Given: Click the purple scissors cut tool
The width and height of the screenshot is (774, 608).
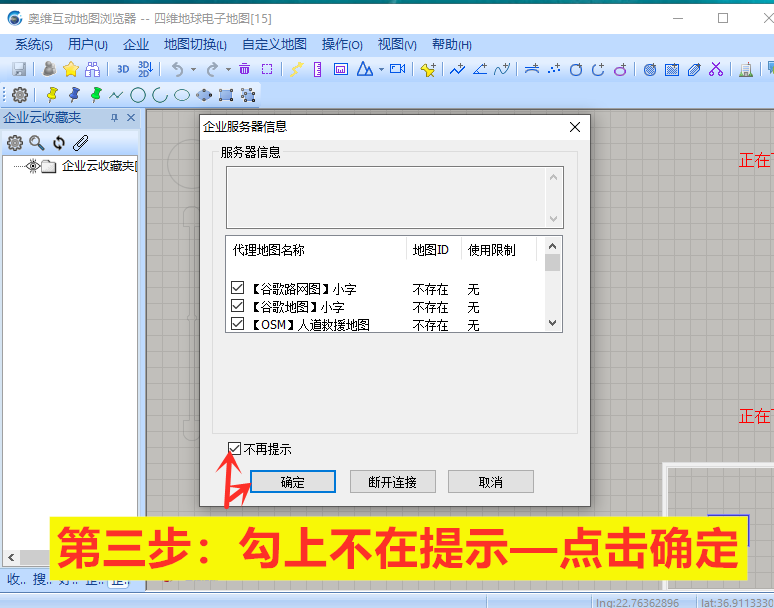Looking at the screenshot, I should 716,69.
